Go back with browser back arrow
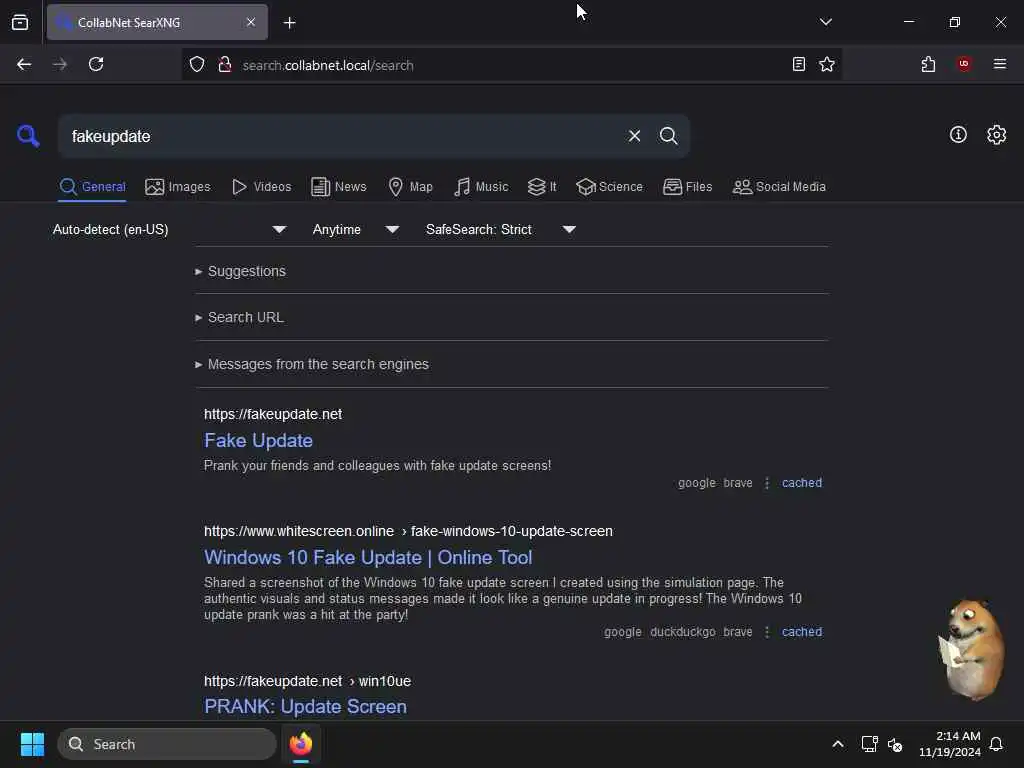Image resolution: width=1024 pixels, height=768 pixels. coord(24,64)
